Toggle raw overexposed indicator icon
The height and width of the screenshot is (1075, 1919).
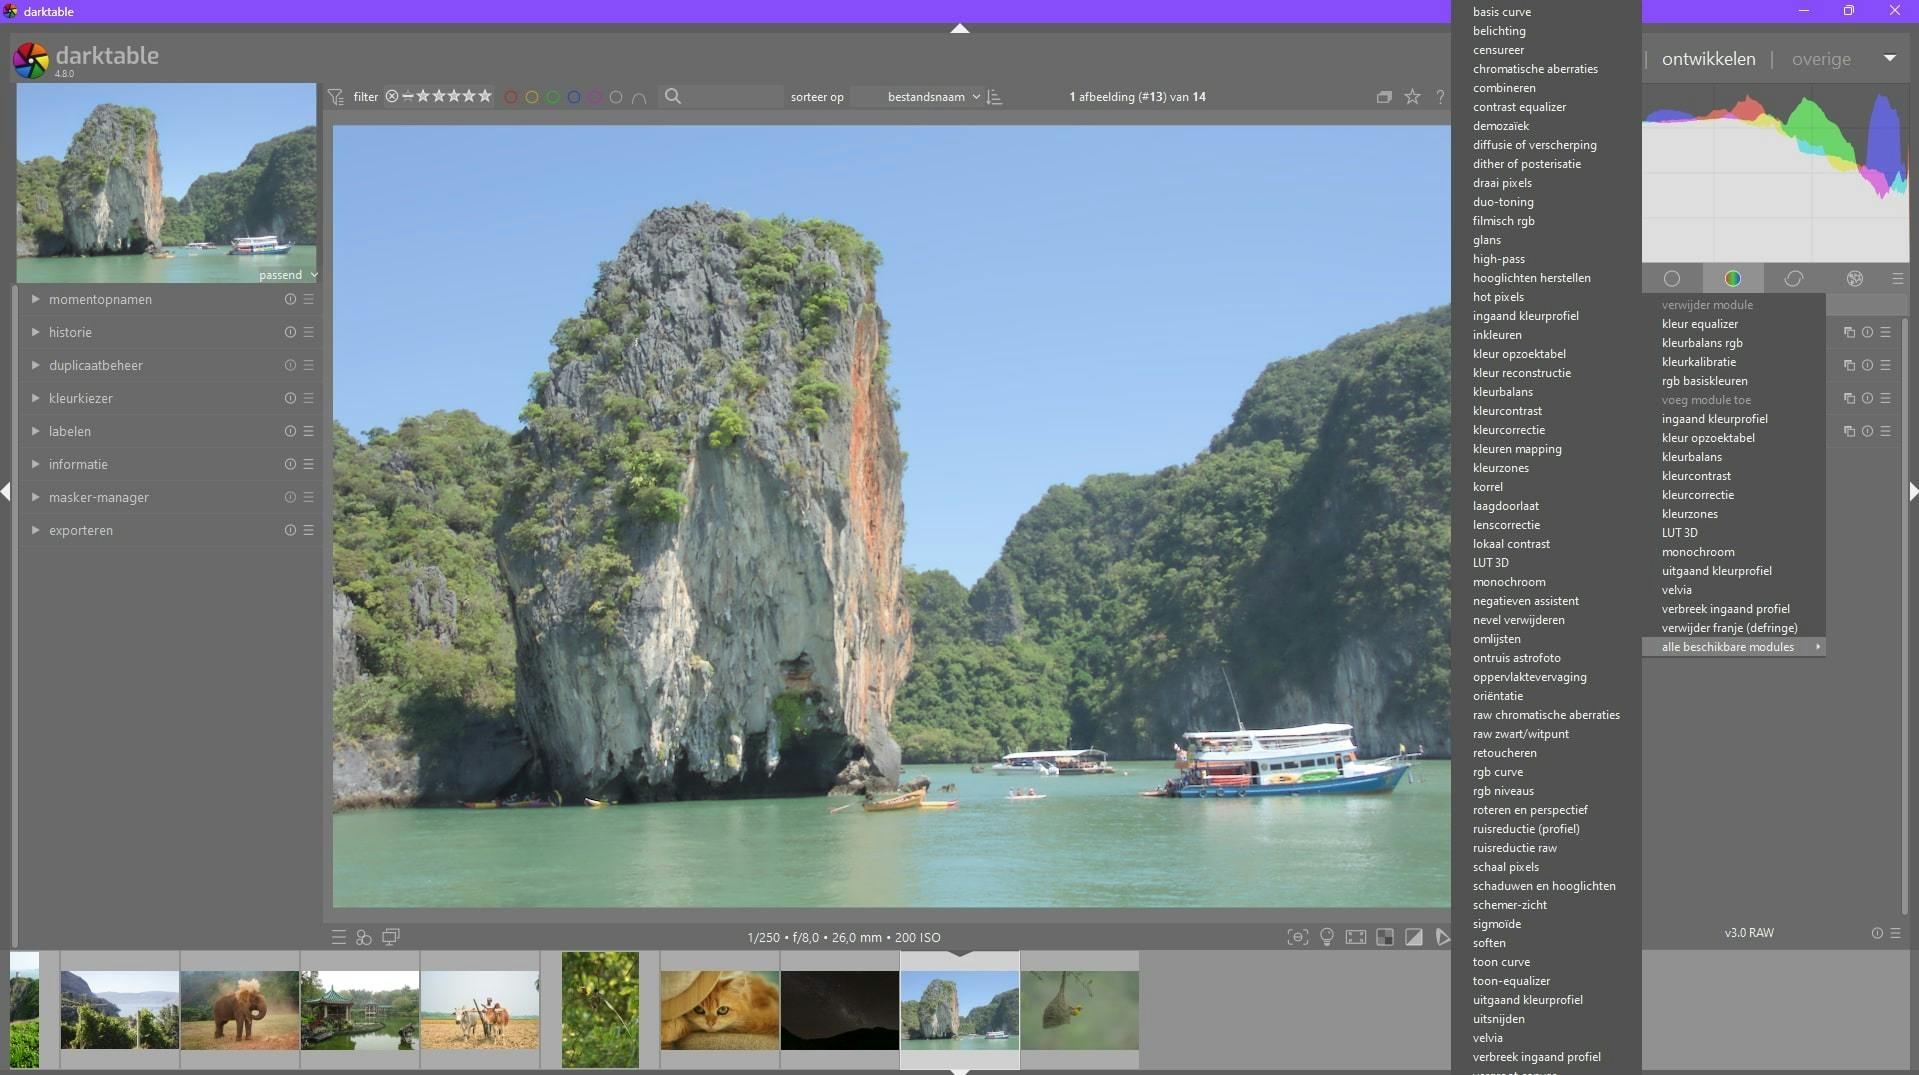click(1385, 937)
